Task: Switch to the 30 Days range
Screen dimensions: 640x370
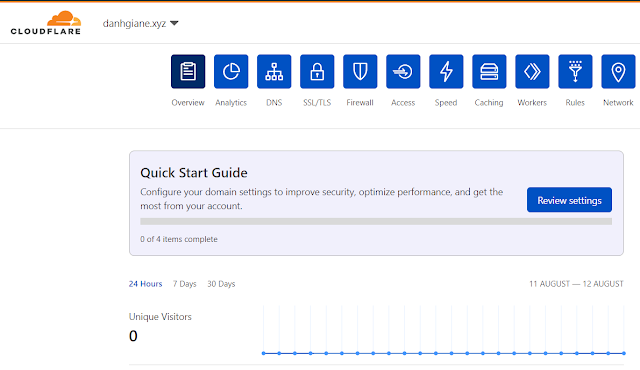Action: [x=221, y=284]
